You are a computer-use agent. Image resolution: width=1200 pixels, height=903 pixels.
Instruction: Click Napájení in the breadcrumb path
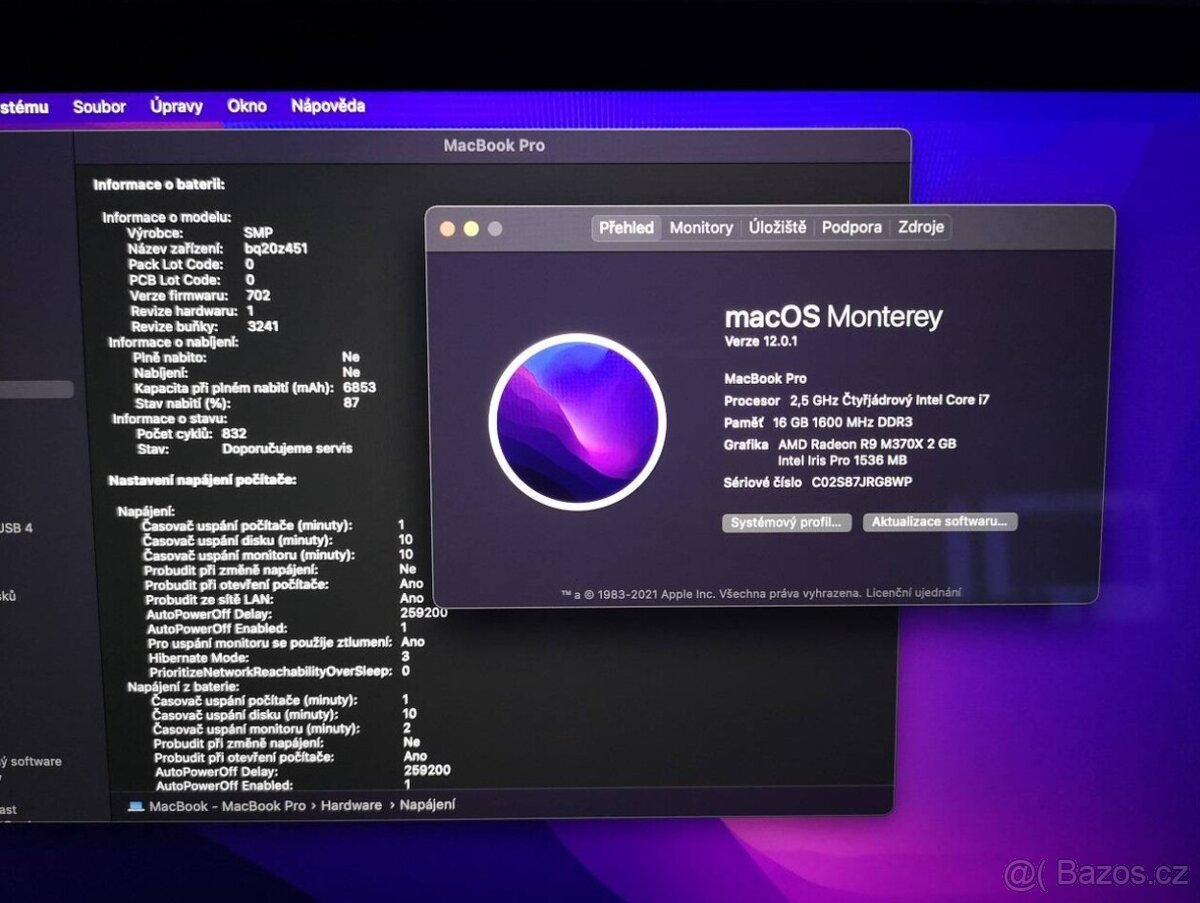click(x=428, y=805)
